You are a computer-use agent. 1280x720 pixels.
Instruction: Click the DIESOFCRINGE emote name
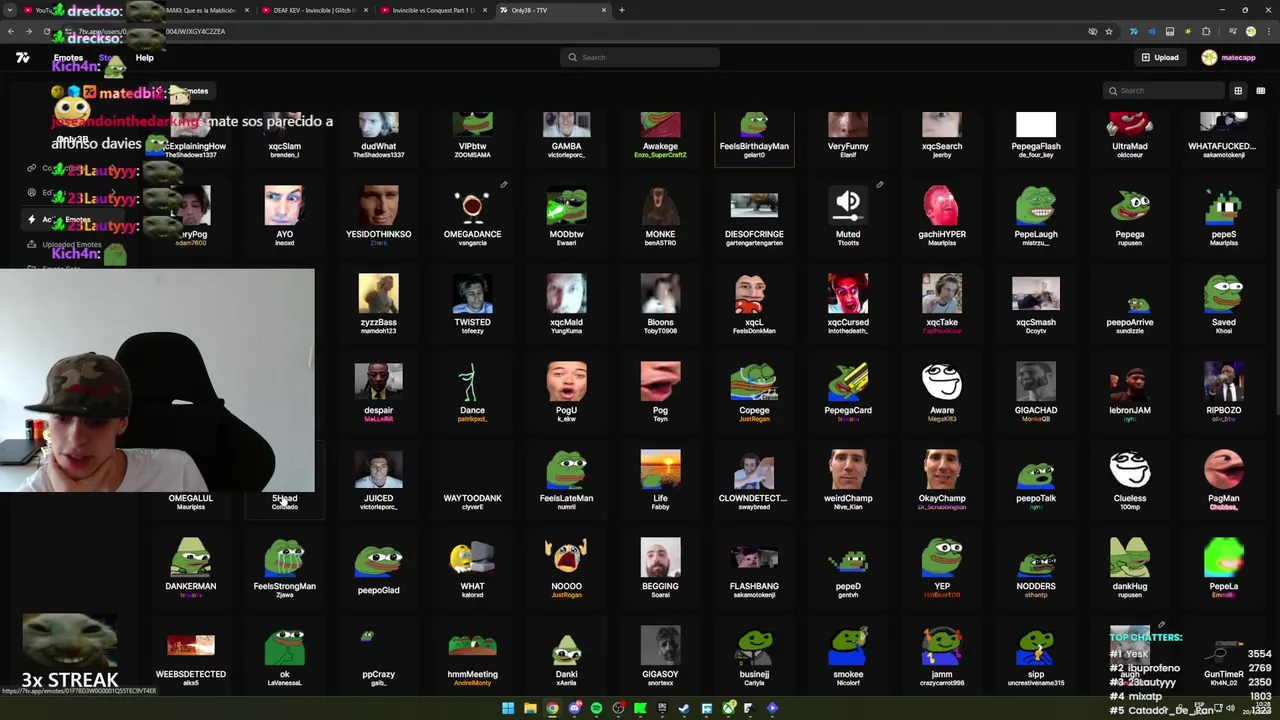point(754,234)
